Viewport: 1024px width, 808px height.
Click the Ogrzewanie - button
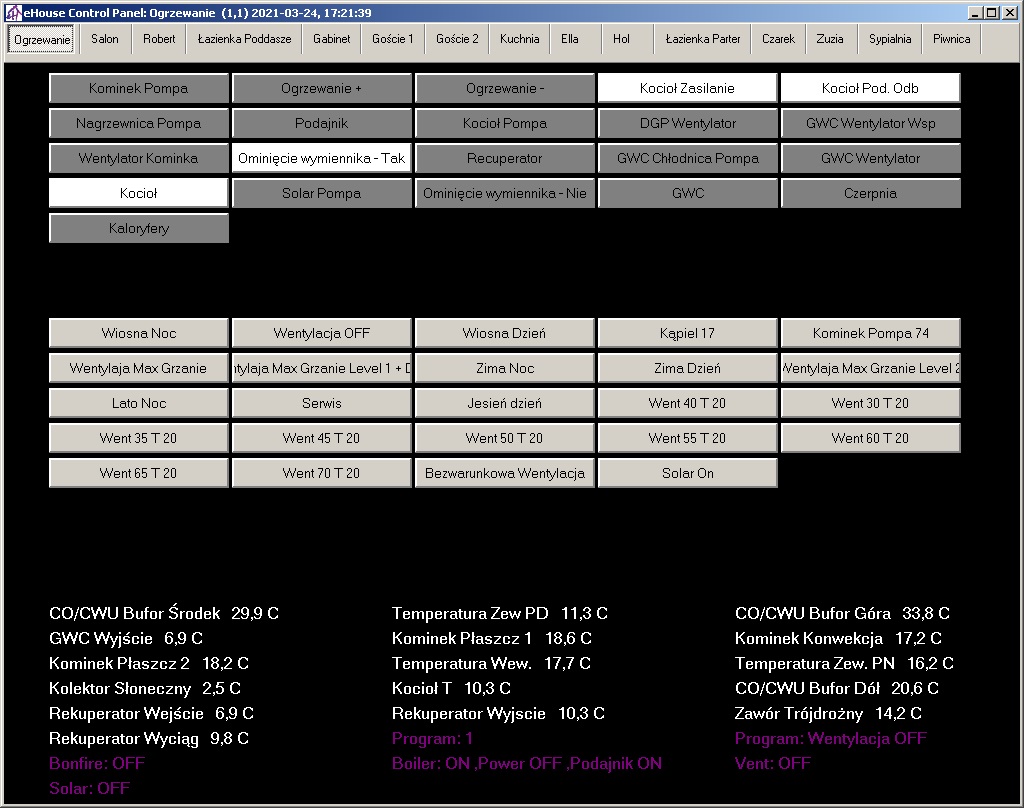(504, 88)
